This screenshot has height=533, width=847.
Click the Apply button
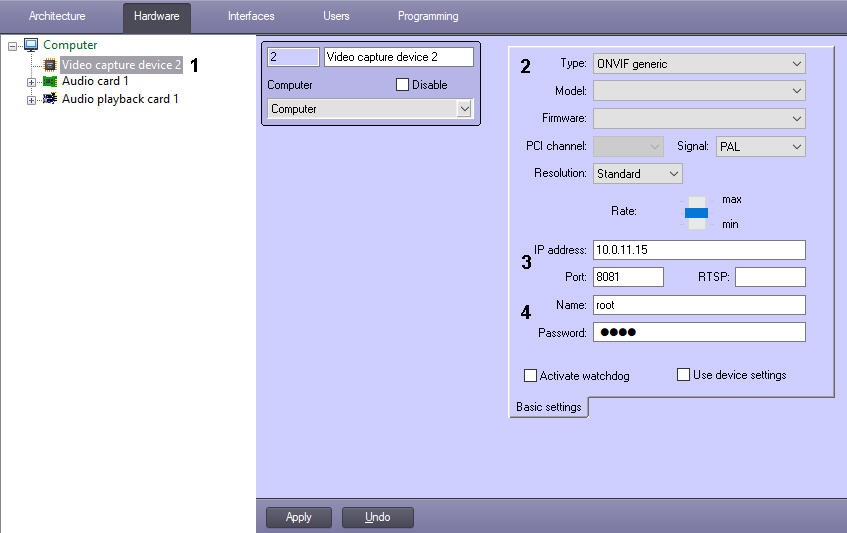298,517
